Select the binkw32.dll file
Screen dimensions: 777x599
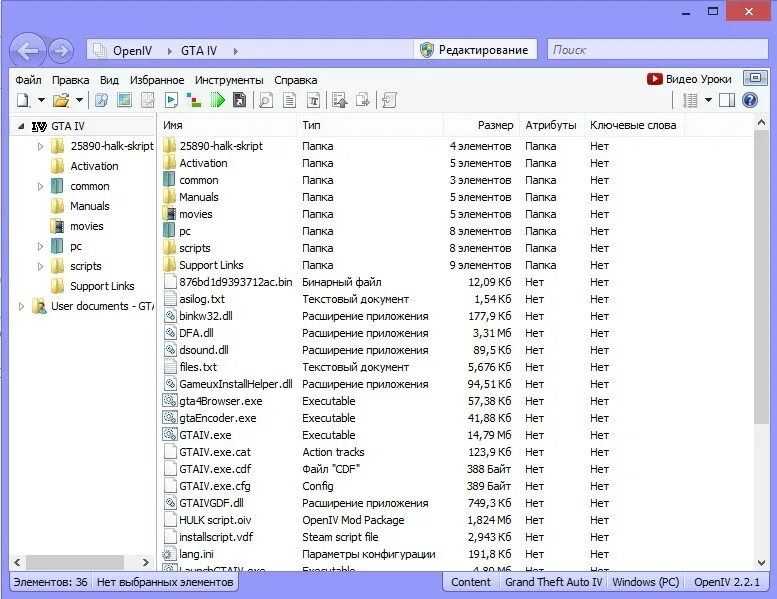206,316
